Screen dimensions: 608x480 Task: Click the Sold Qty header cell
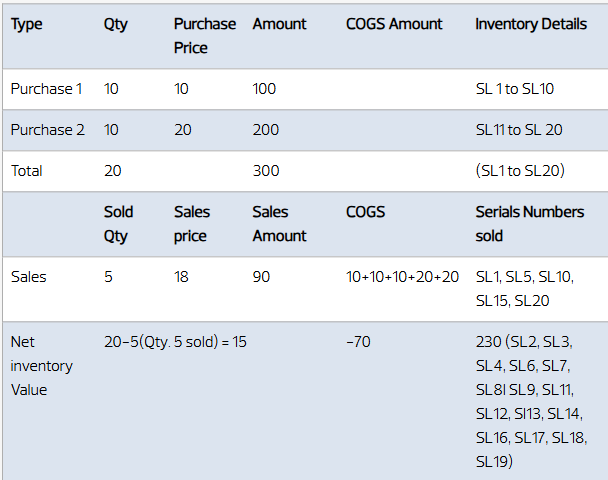coord(118,224)
